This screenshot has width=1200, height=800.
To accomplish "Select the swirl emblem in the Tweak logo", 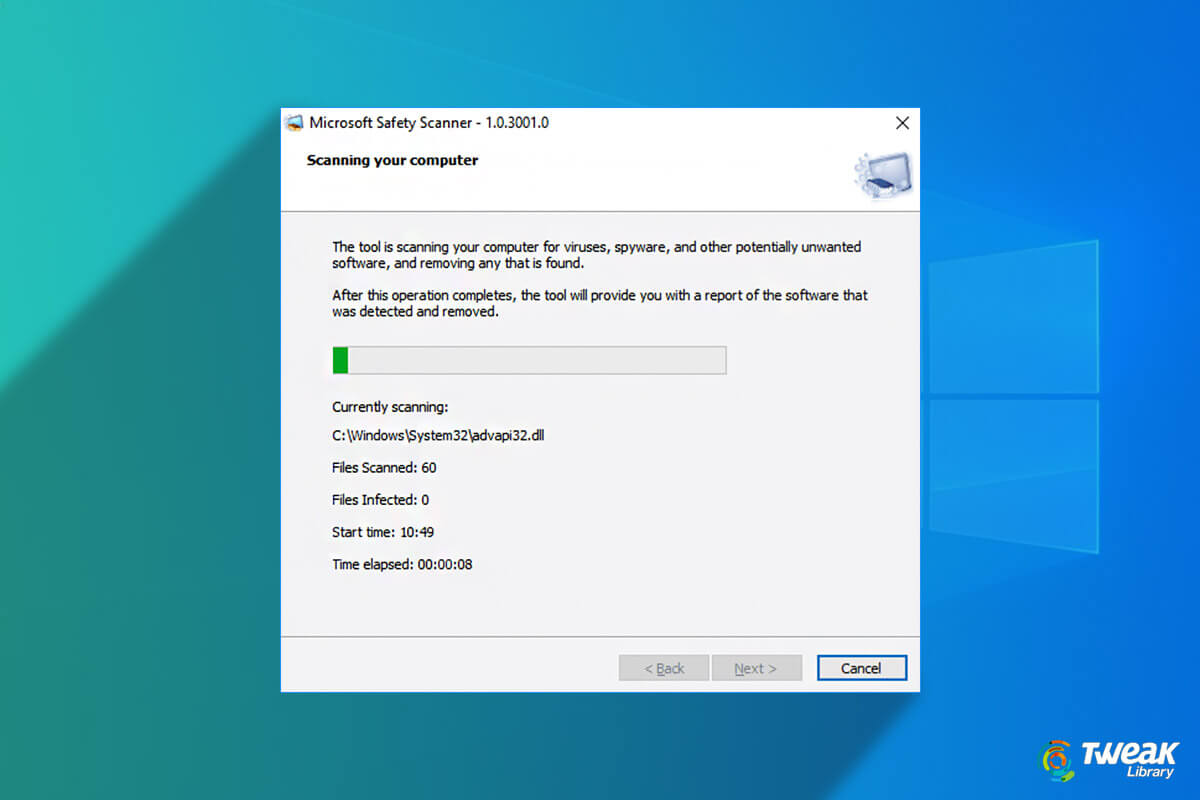I will point(1057,760).
